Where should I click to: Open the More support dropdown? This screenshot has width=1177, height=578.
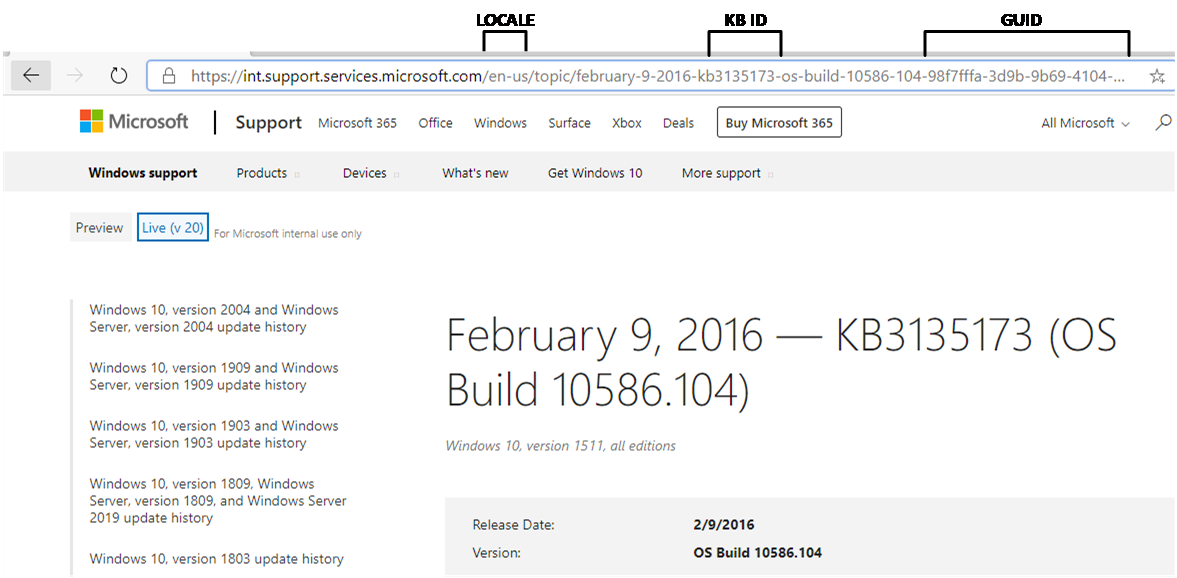pos(721,172)
